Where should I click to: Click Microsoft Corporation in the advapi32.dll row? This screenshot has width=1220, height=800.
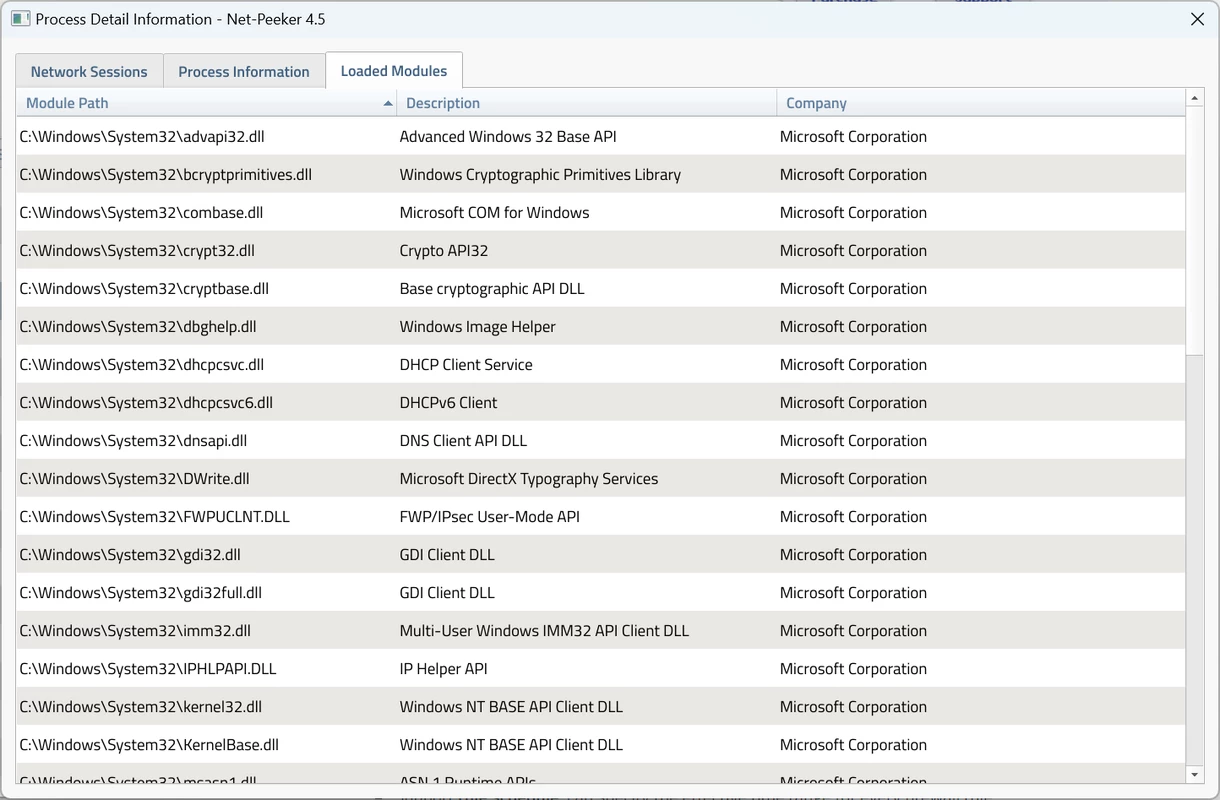point(853,137)
